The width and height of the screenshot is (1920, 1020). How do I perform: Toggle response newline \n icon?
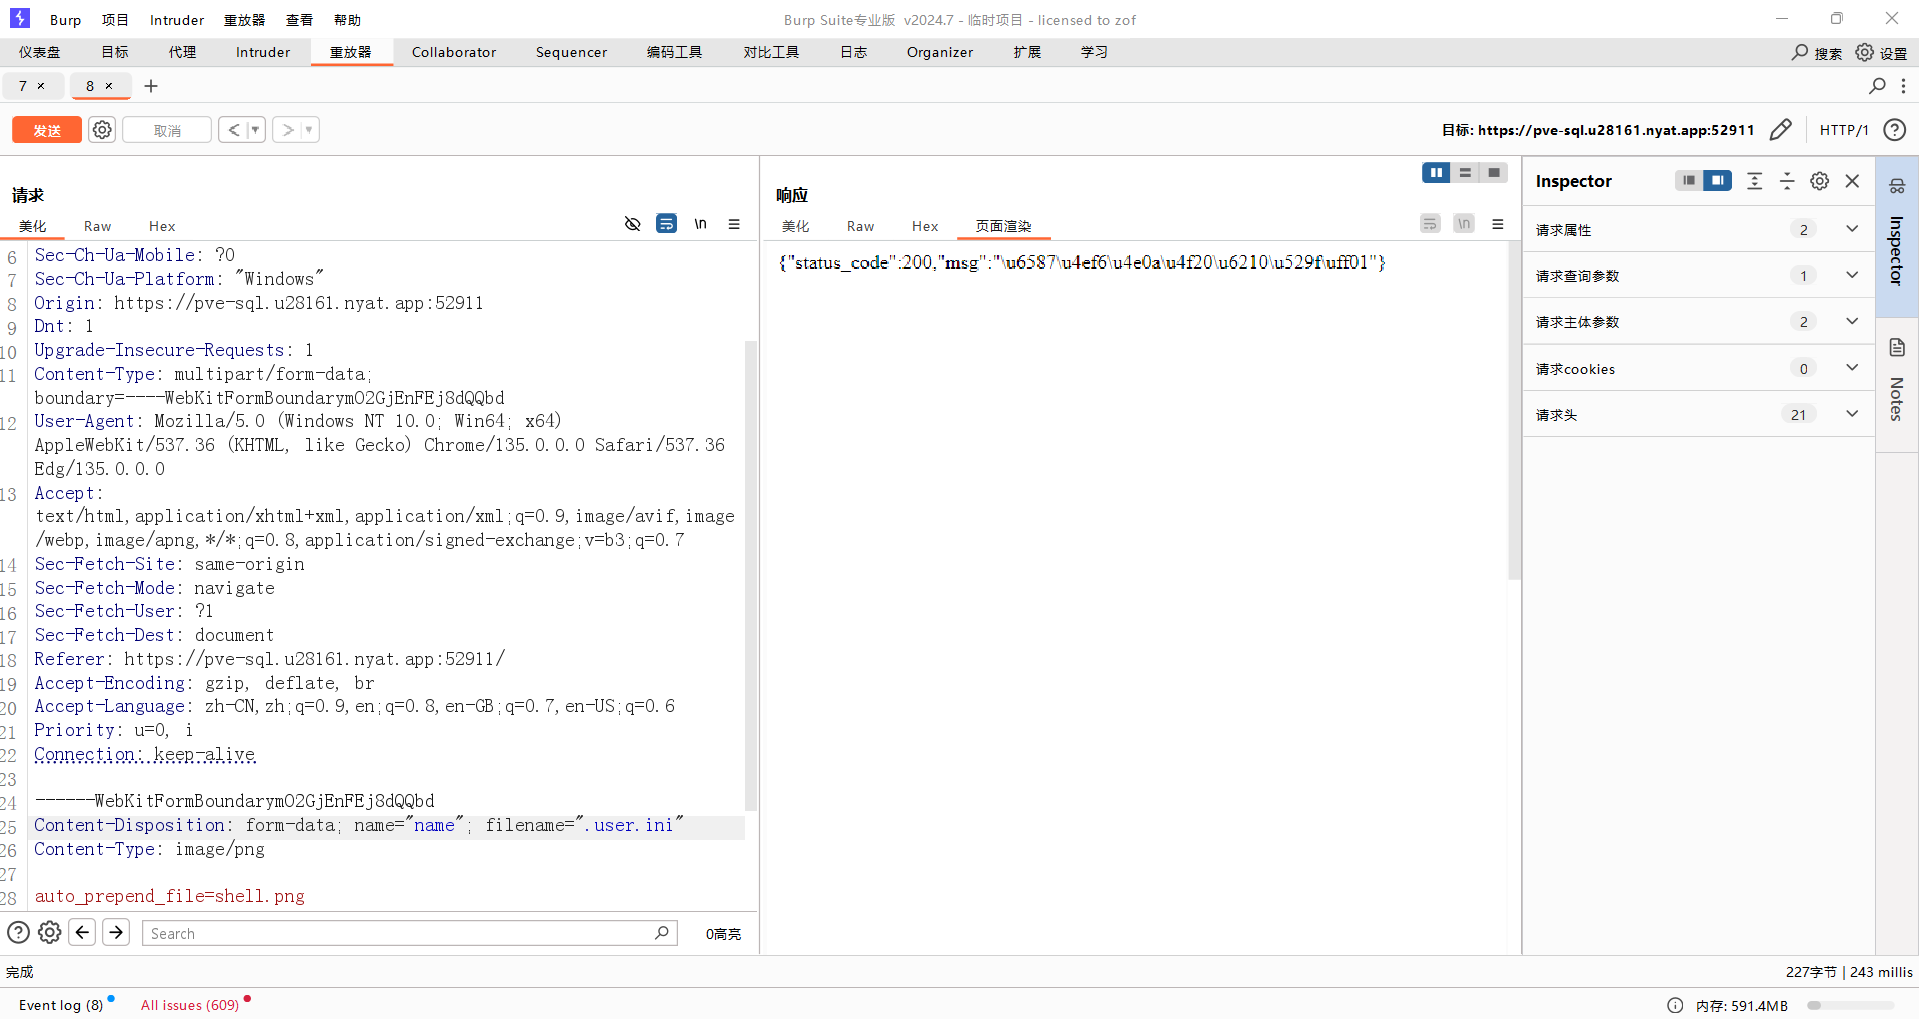[x=1464, y=223]
